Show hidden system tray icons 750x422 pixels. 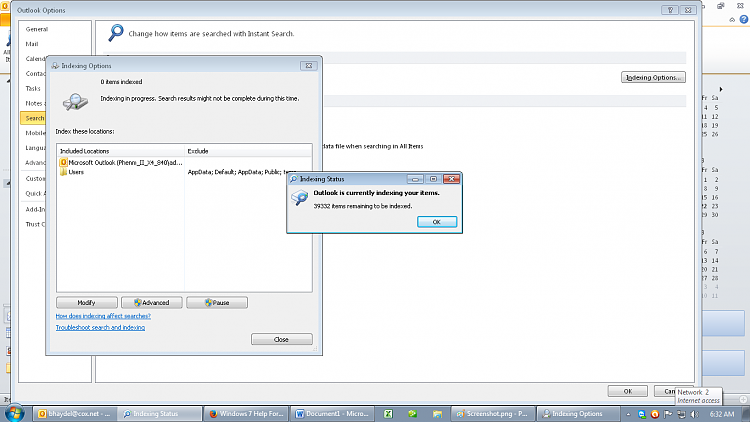click(x=628, y=414)
